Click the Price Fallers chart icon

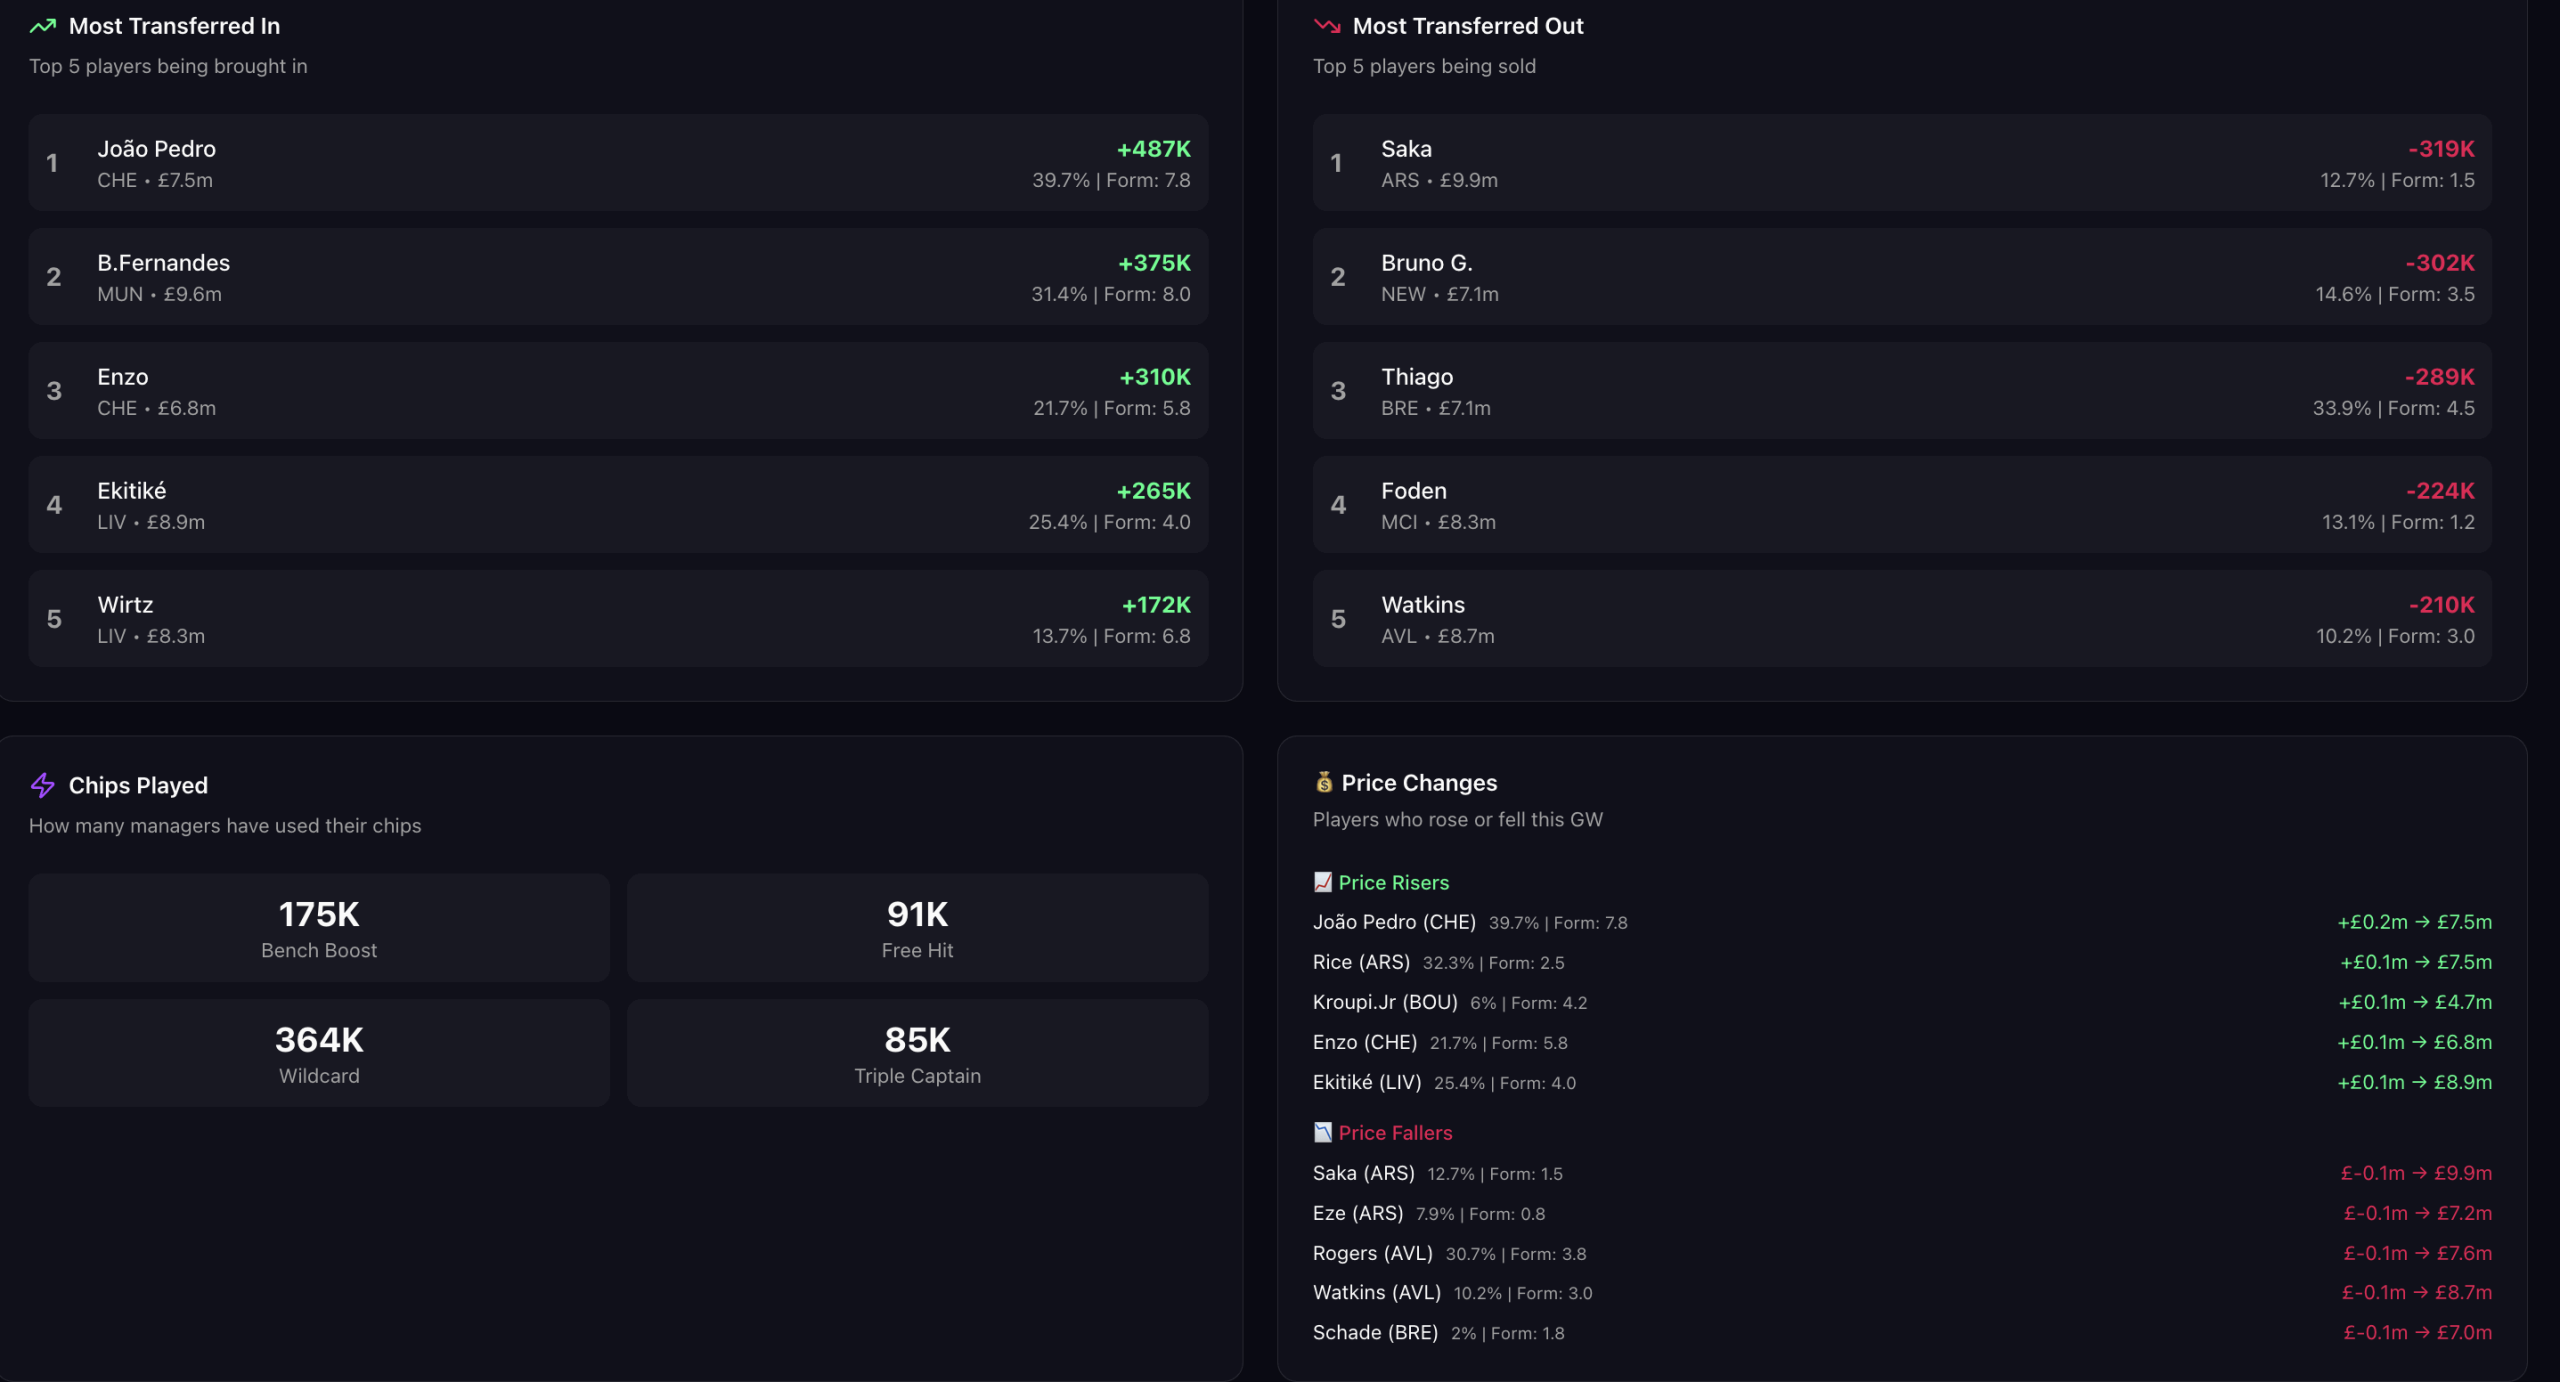pos(1323,1132)
